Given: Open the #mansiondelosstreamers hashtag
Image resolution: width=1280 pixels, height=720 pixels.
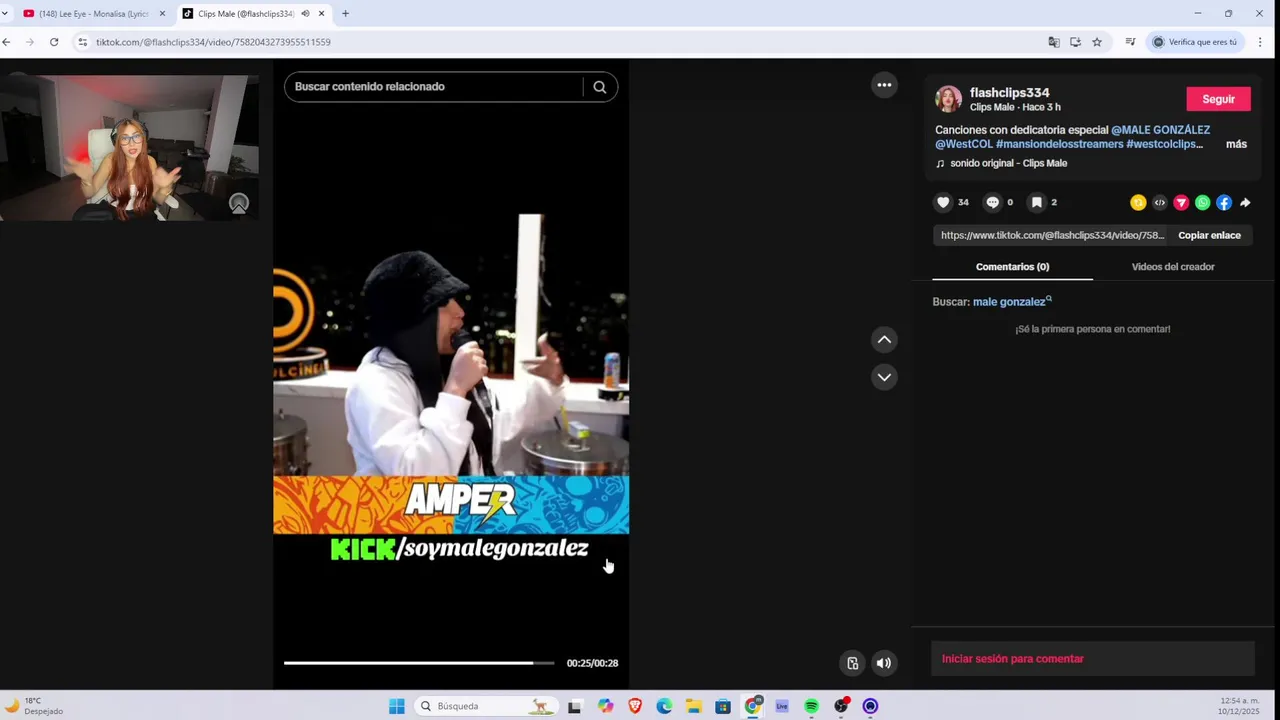Looking at the screenshot, I should [x=1060, y=144].
